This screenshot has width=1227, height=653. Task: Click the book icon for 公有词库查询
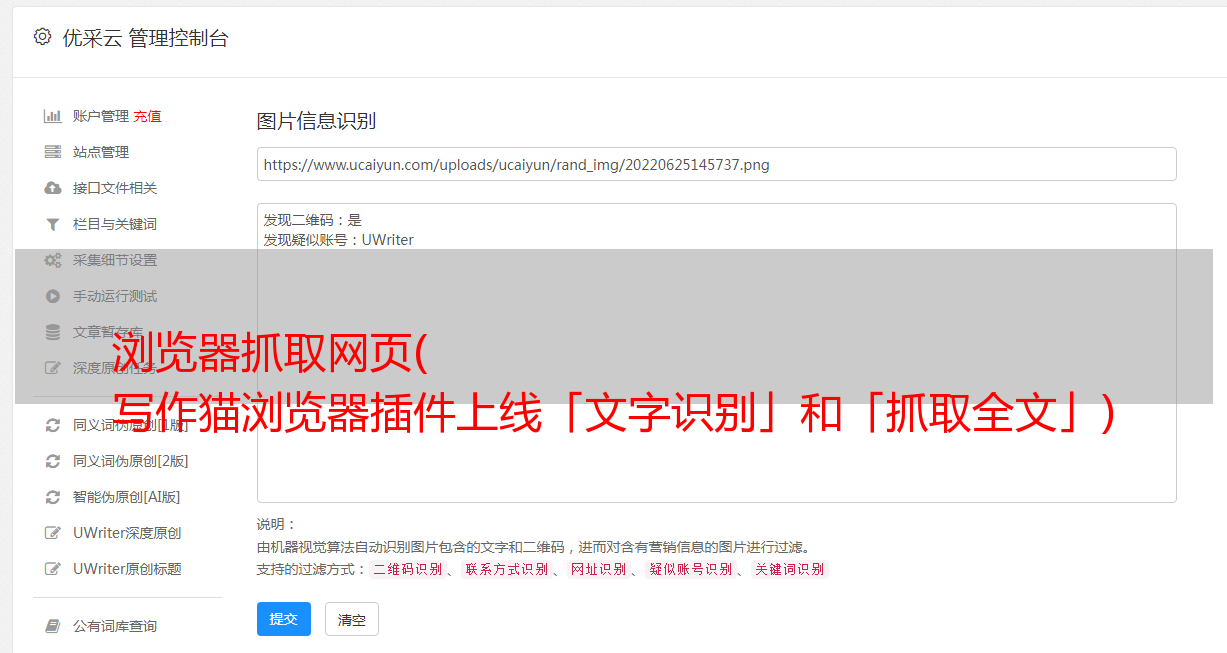[53, 626]
